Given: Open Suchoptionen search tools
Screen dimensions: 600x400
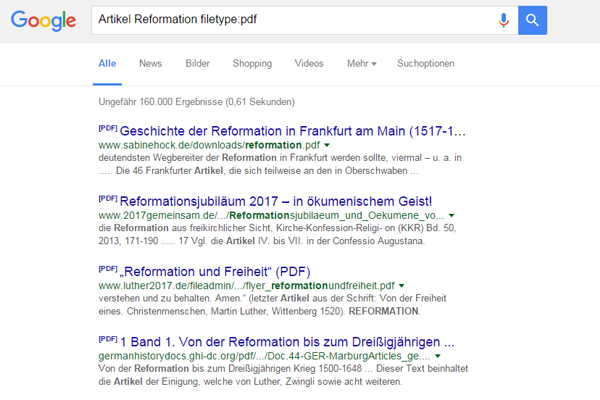Looking at the screenshot, I should 428,64.
